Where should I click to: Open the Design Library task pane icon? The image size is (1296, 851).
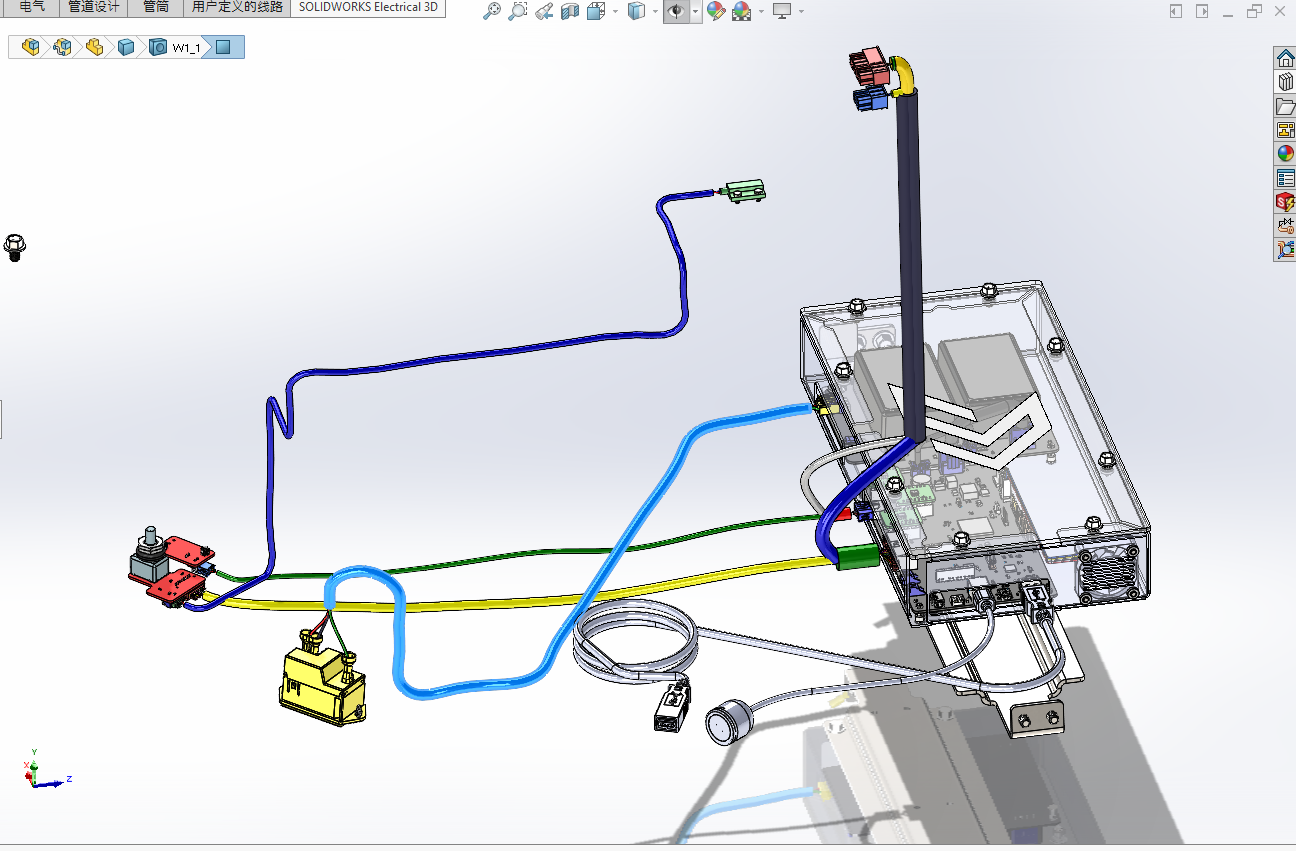click(1285, 82)
